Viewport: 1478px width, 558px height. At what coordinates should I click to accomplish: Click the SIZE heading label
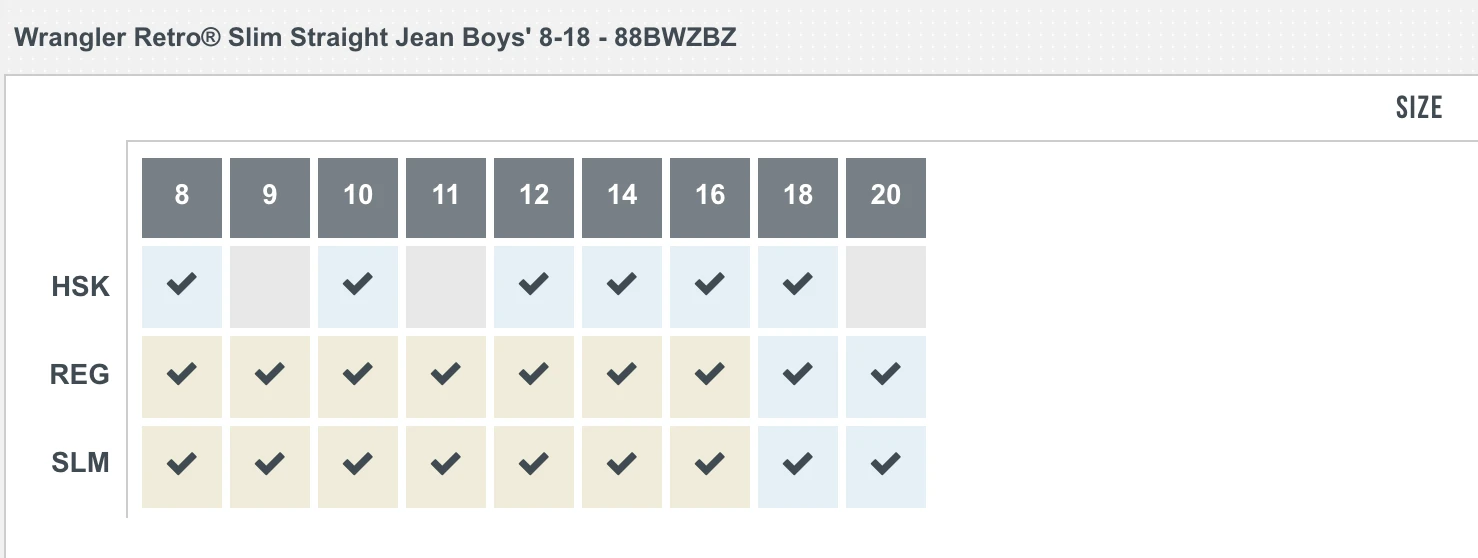1418,108
